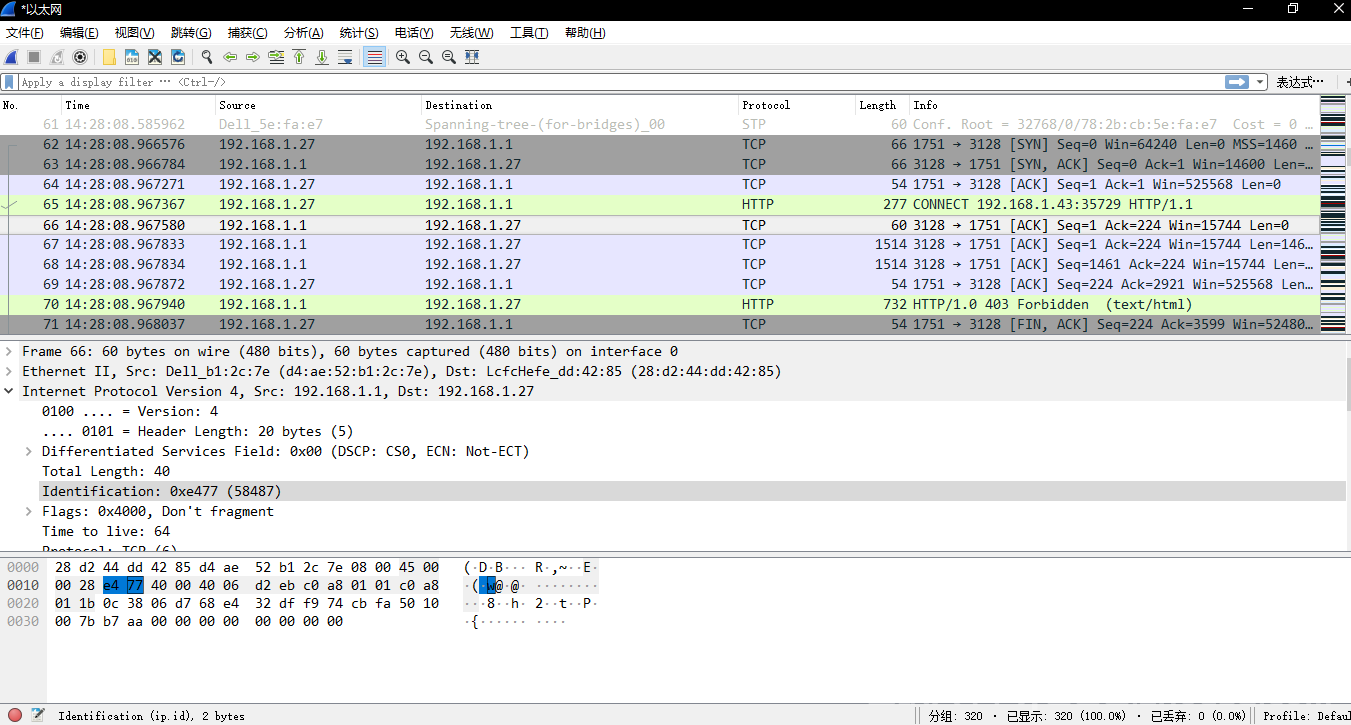The height and width of the screenshot is (725, 1351).
Task: Zoom out main window text
Action: [426, 57]
